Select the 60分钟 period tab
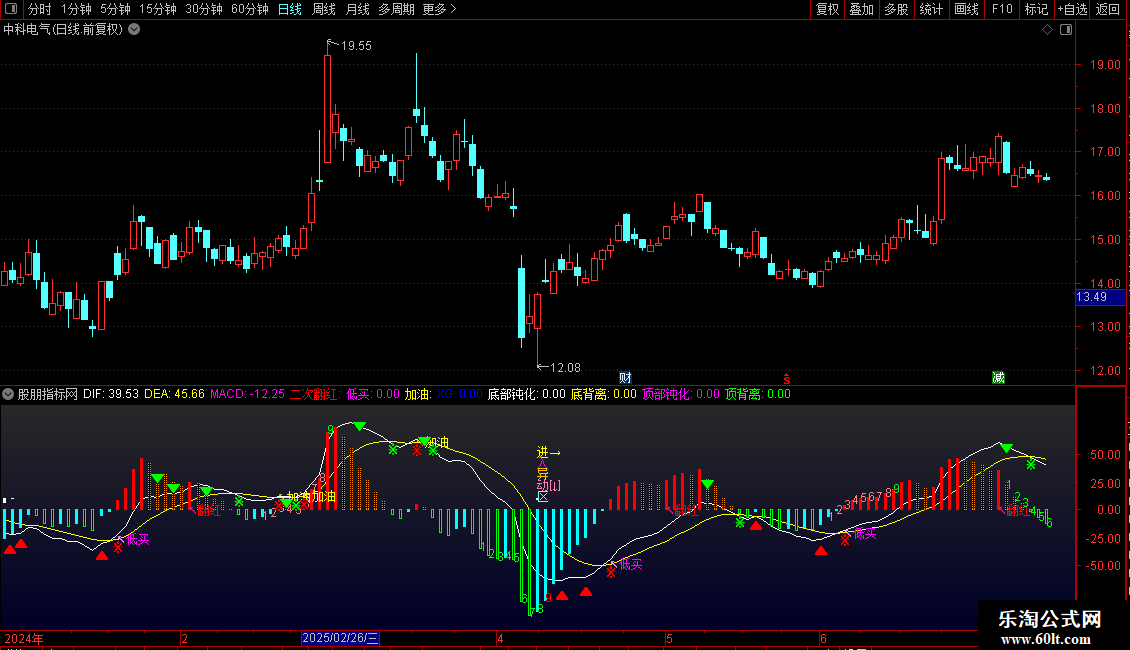Image resolution: width=1130 pixels, height=650 pixels. pyautogui.click(x=250, y=9)
